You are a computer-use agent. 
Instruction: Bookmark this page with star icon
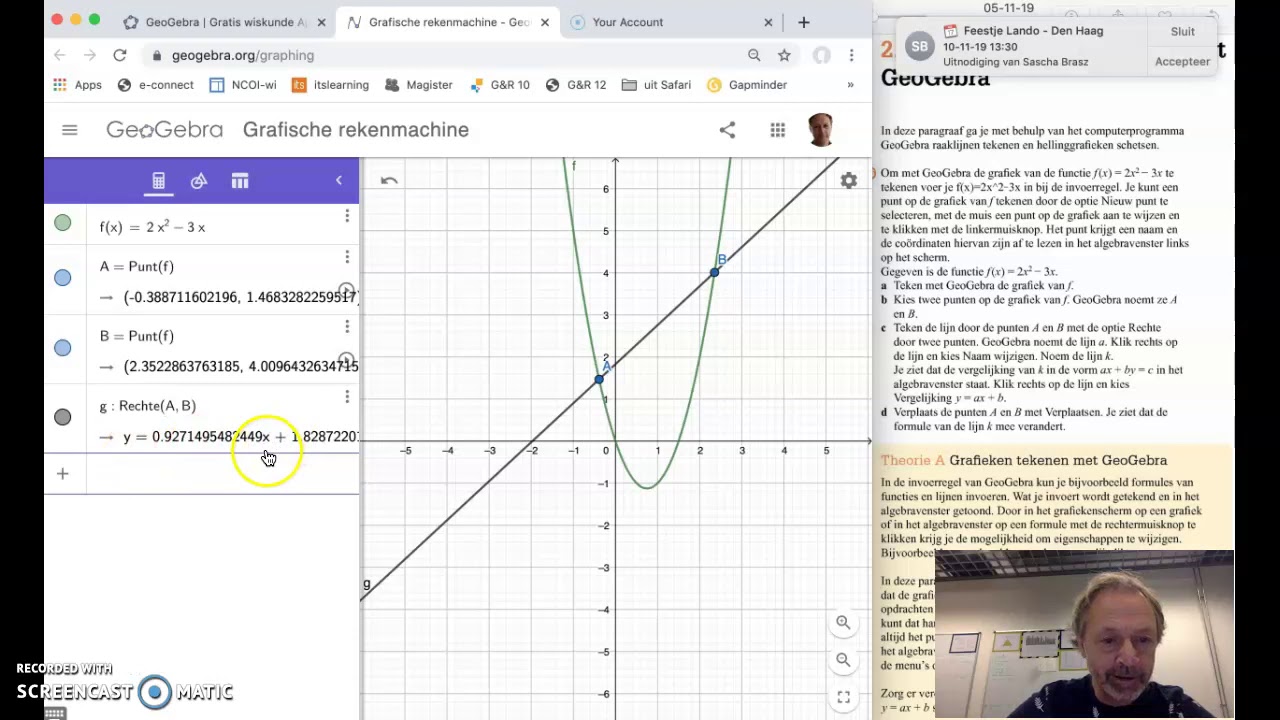click(x=784, y=56)
